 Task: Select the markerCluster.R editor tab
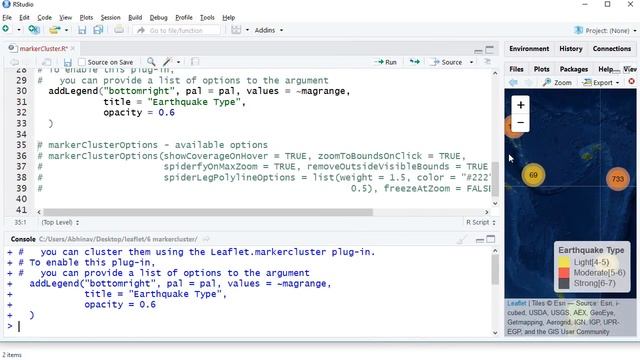[43, 49]
